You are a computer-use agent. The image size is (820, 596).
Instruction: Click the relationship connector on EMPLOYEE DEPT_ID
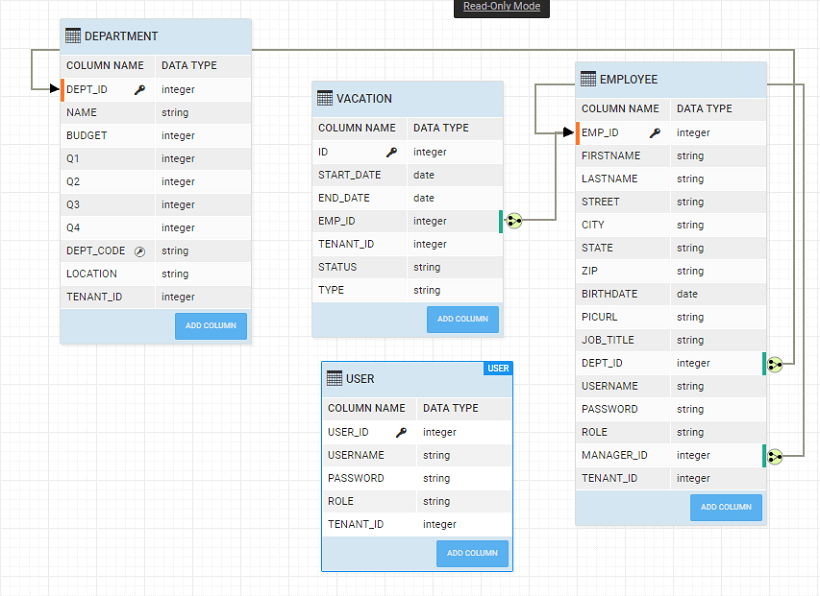tap(775, 364)
